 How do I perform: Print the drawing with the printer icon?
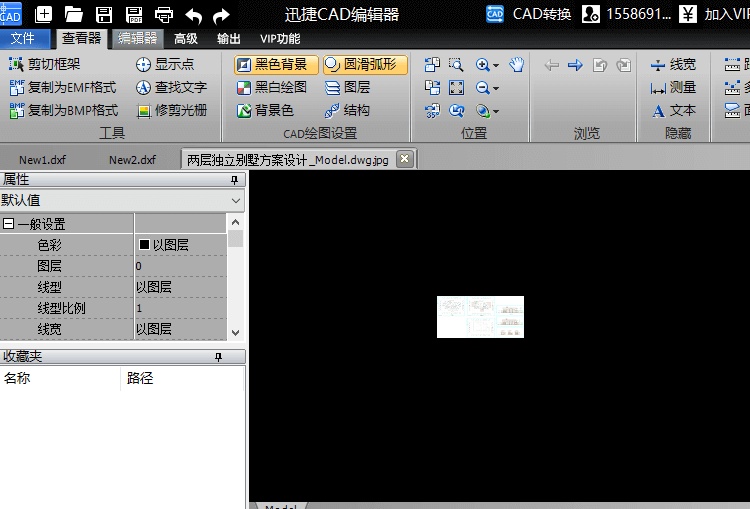click(x=164, y=15)
